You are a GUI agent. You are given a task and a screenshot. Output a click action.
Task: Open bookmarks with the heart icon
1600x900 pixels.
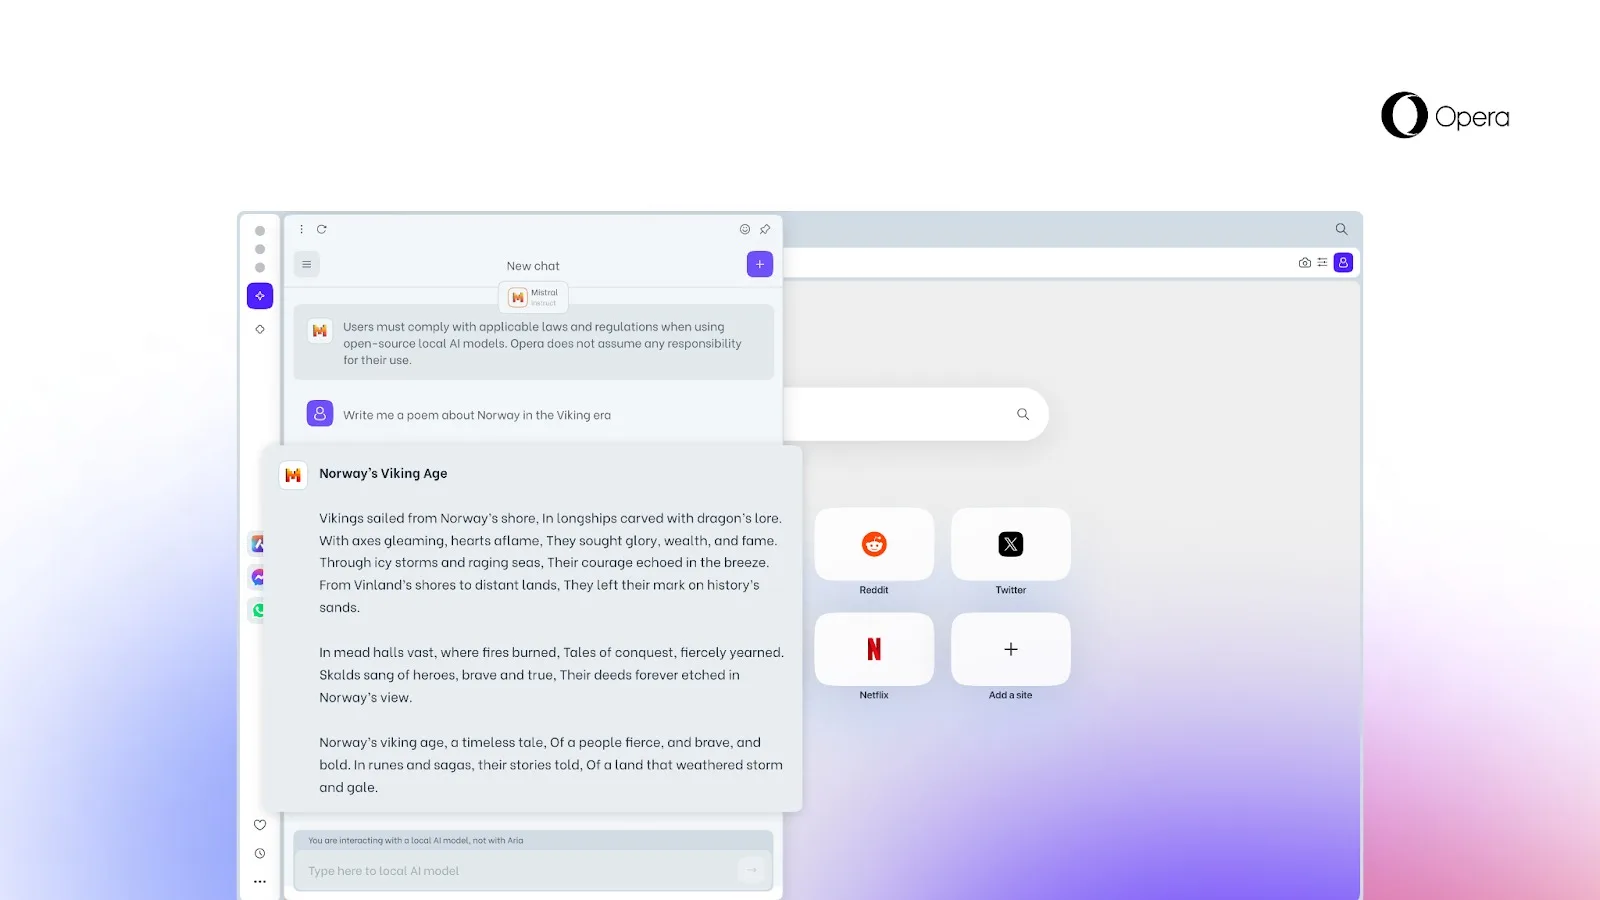259,824
